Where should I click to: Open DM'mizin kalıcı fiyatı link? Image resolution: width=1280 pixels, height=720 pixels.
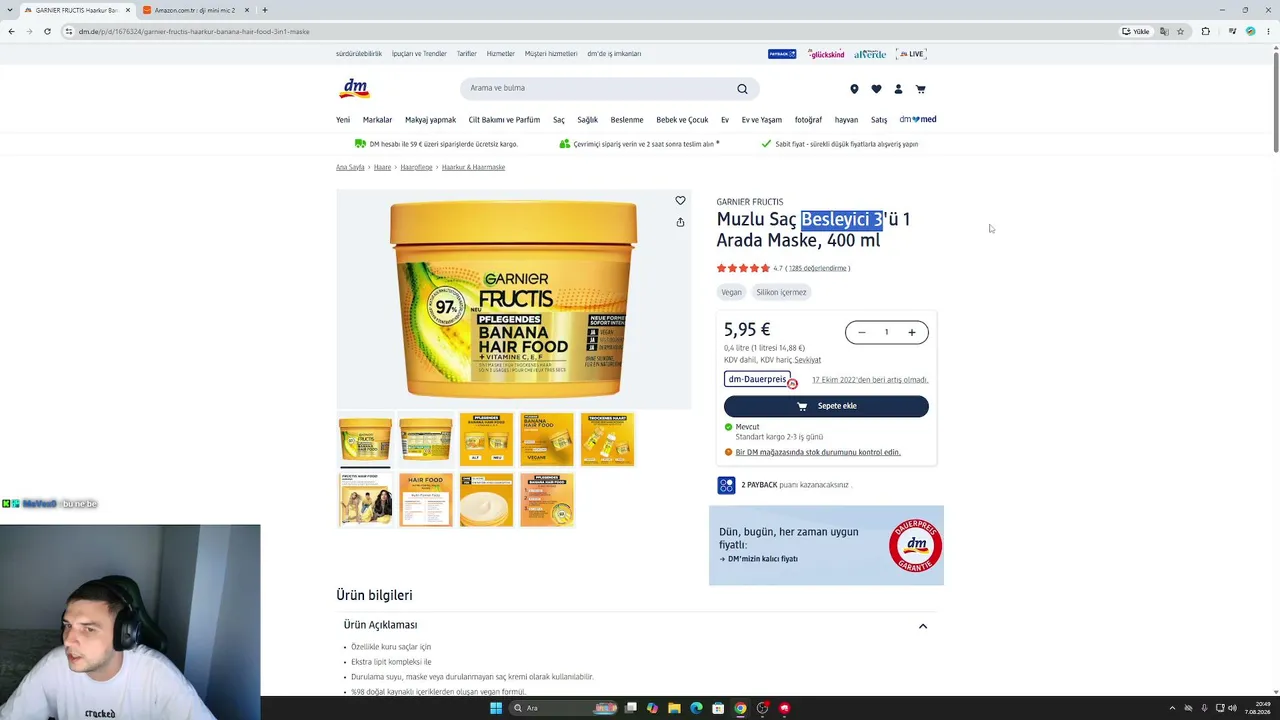tap(762, 559)
